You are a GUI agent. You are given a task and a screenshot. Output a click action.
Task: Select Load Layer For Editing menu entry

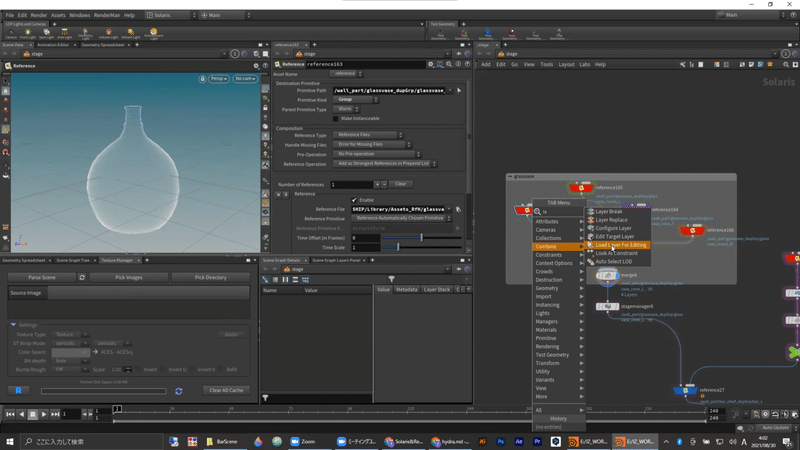point(621,245)
